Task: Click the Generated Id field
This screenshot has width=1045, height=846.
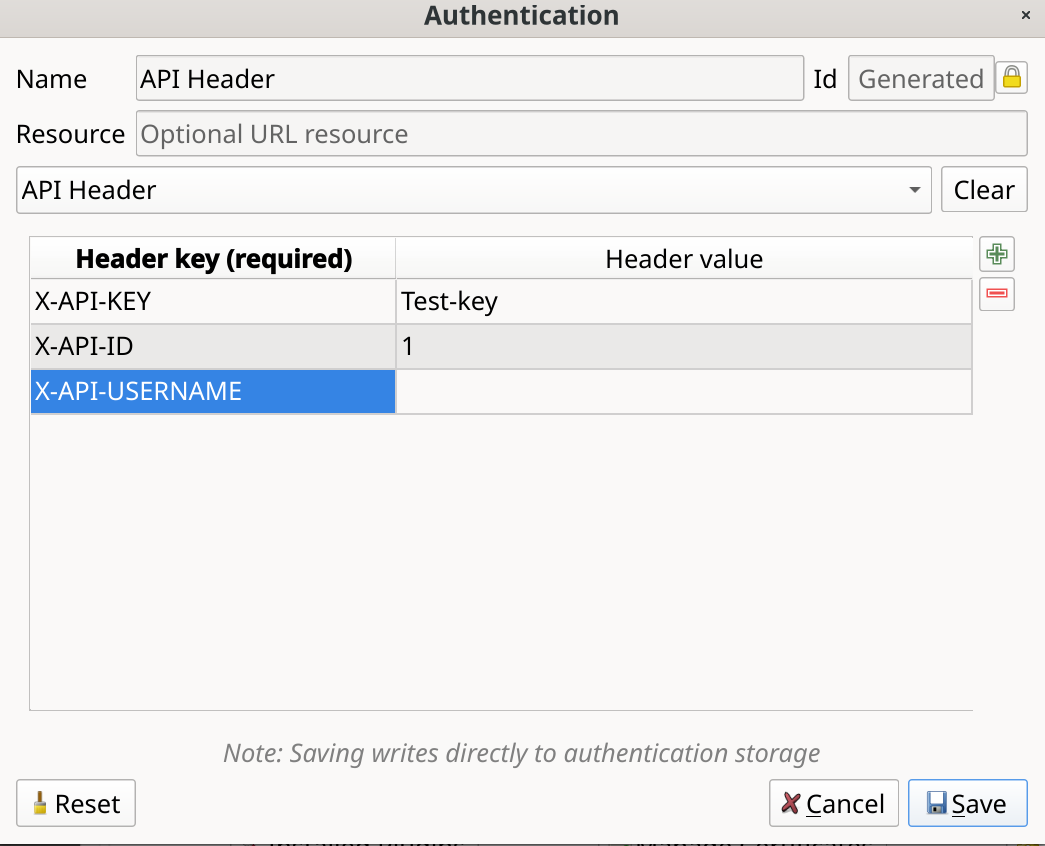Action: (x=921, y=78)
